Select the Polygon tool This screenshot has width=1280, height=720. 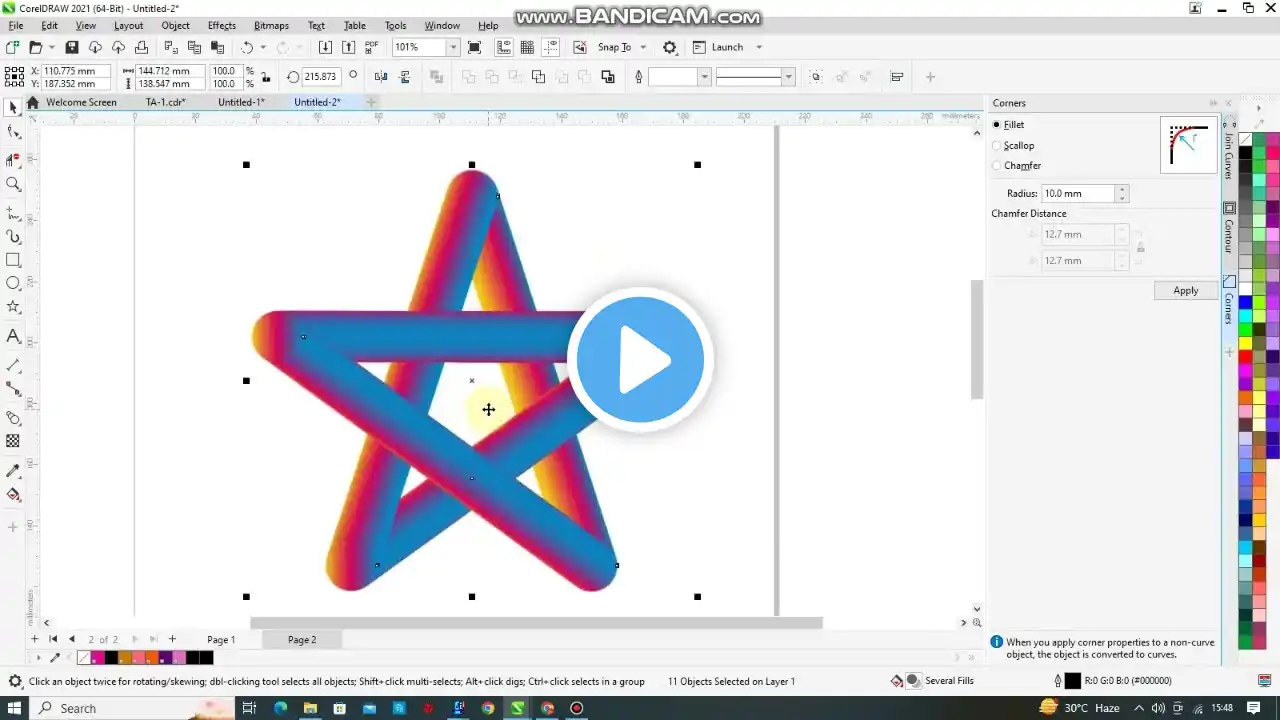(13, 306)
